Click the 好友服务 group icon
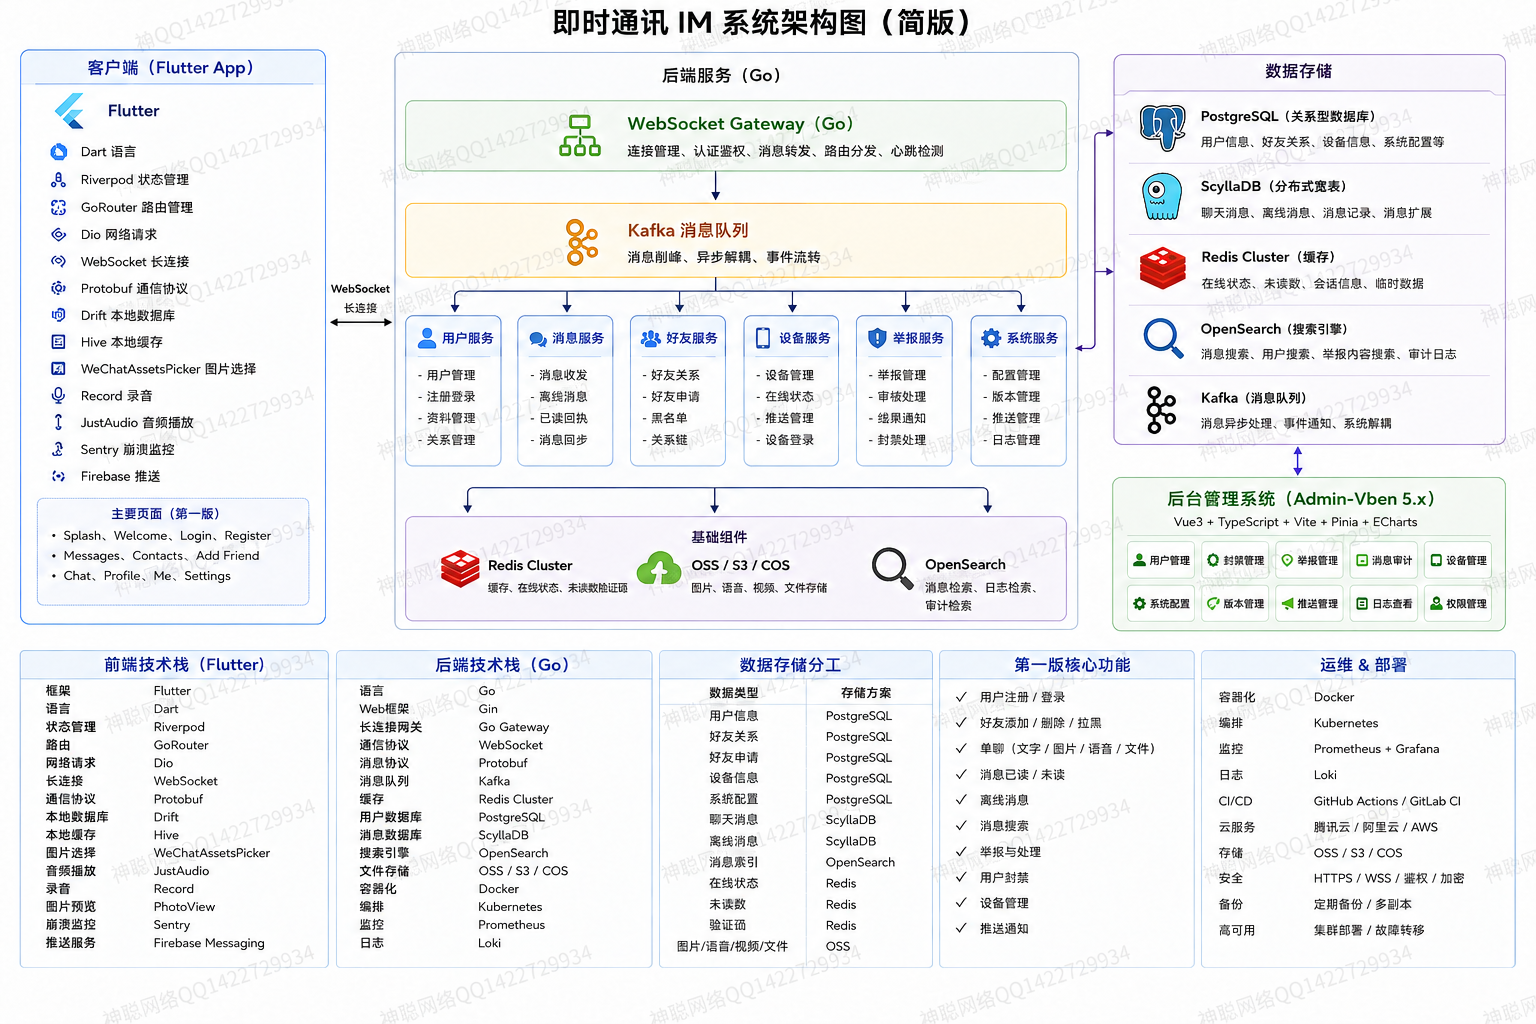The height and width of the screenshot is (1024, 1536). pos(651,338)
